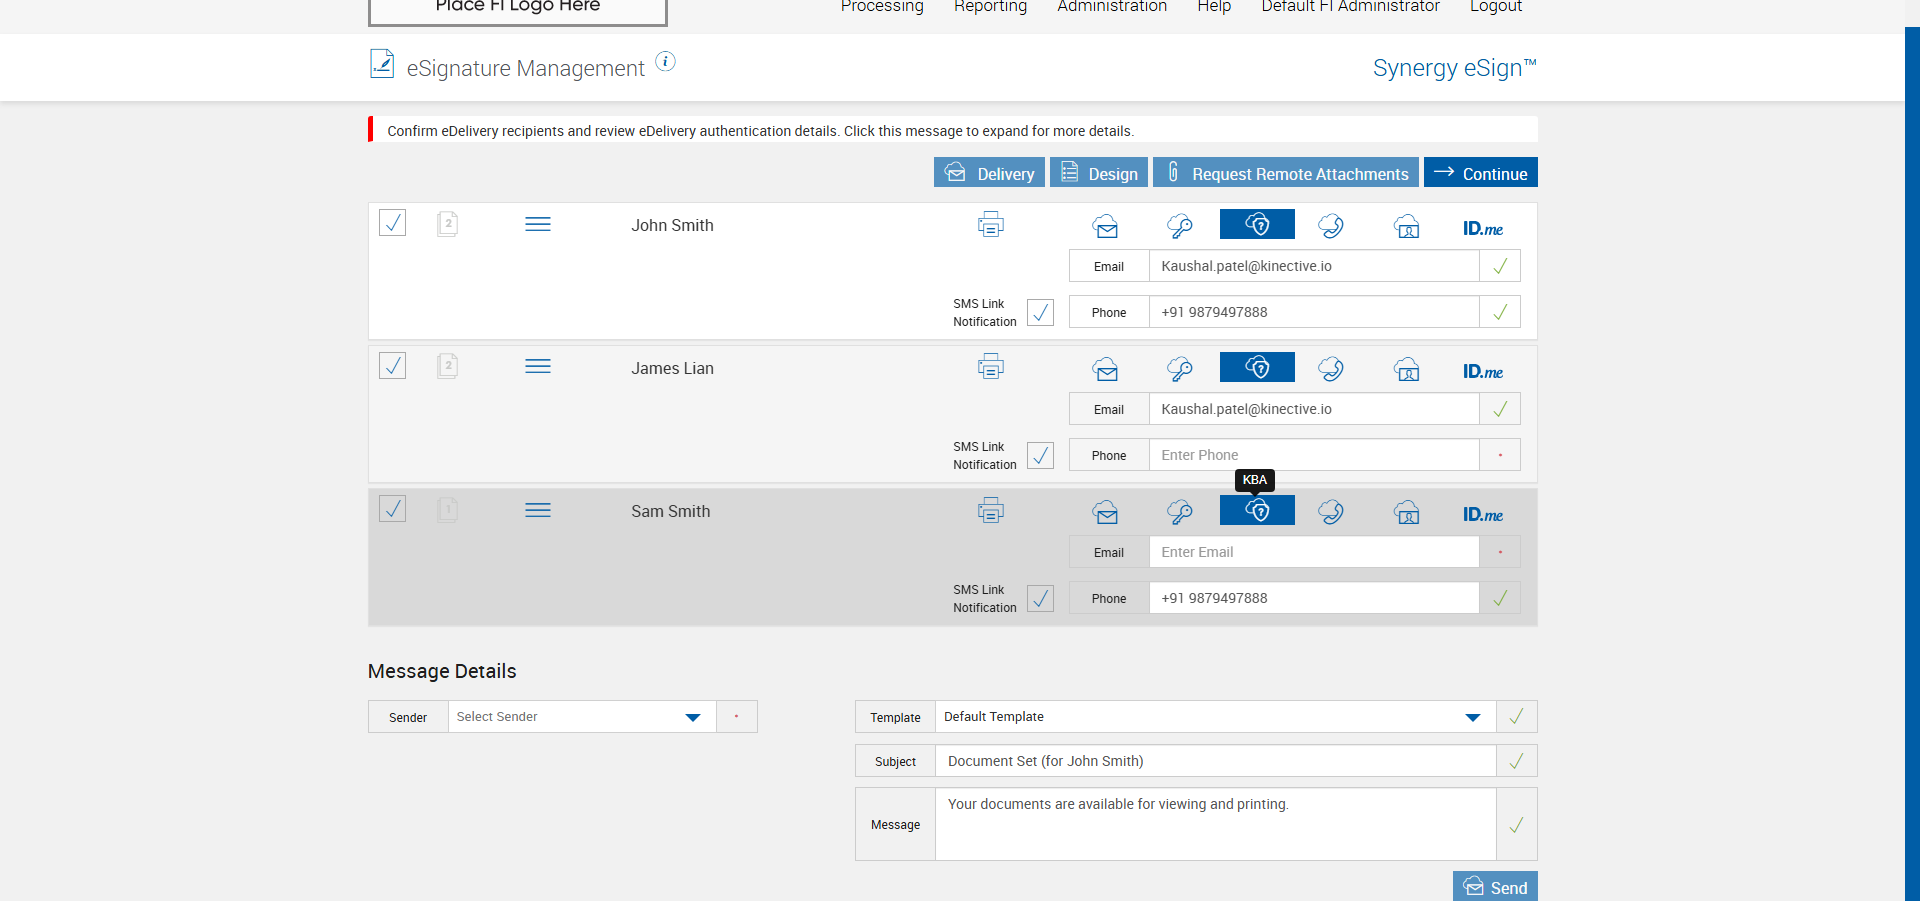This screenshot has width=1920, height=901.
Task: Click the Subject text field
Action: (x=1215, y=761)
